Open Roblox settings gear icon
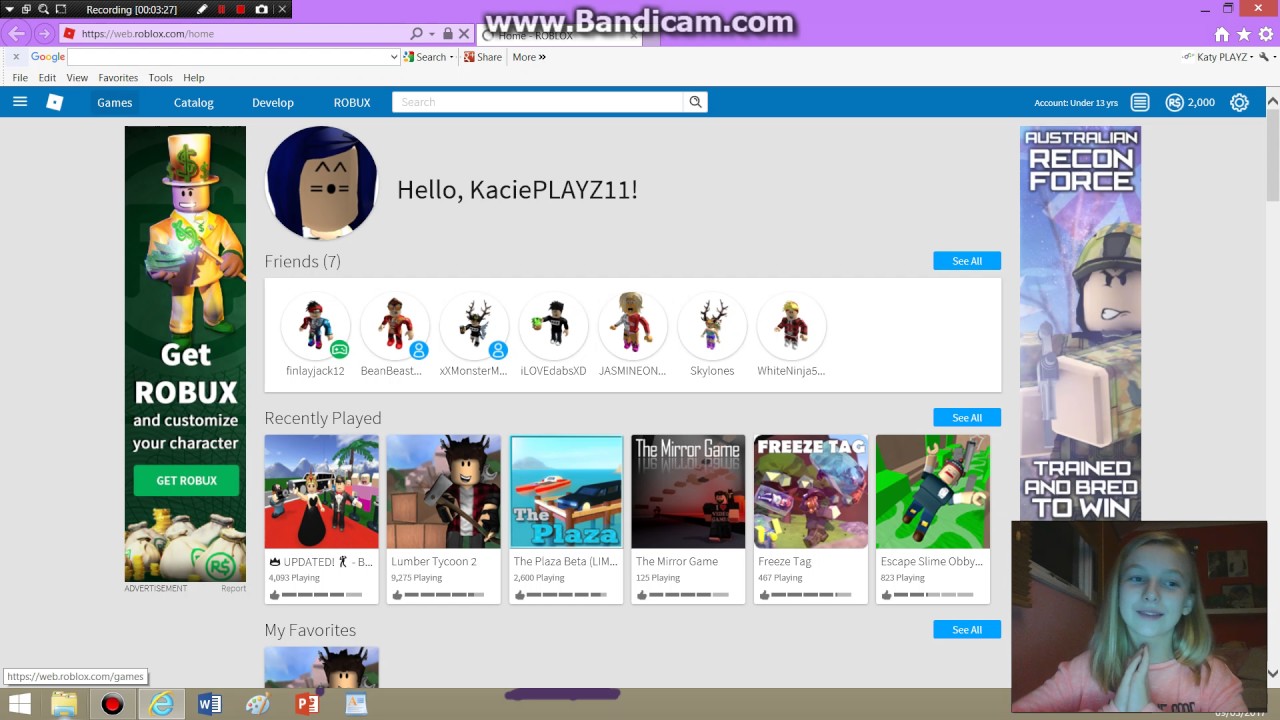 [1239, 102]
